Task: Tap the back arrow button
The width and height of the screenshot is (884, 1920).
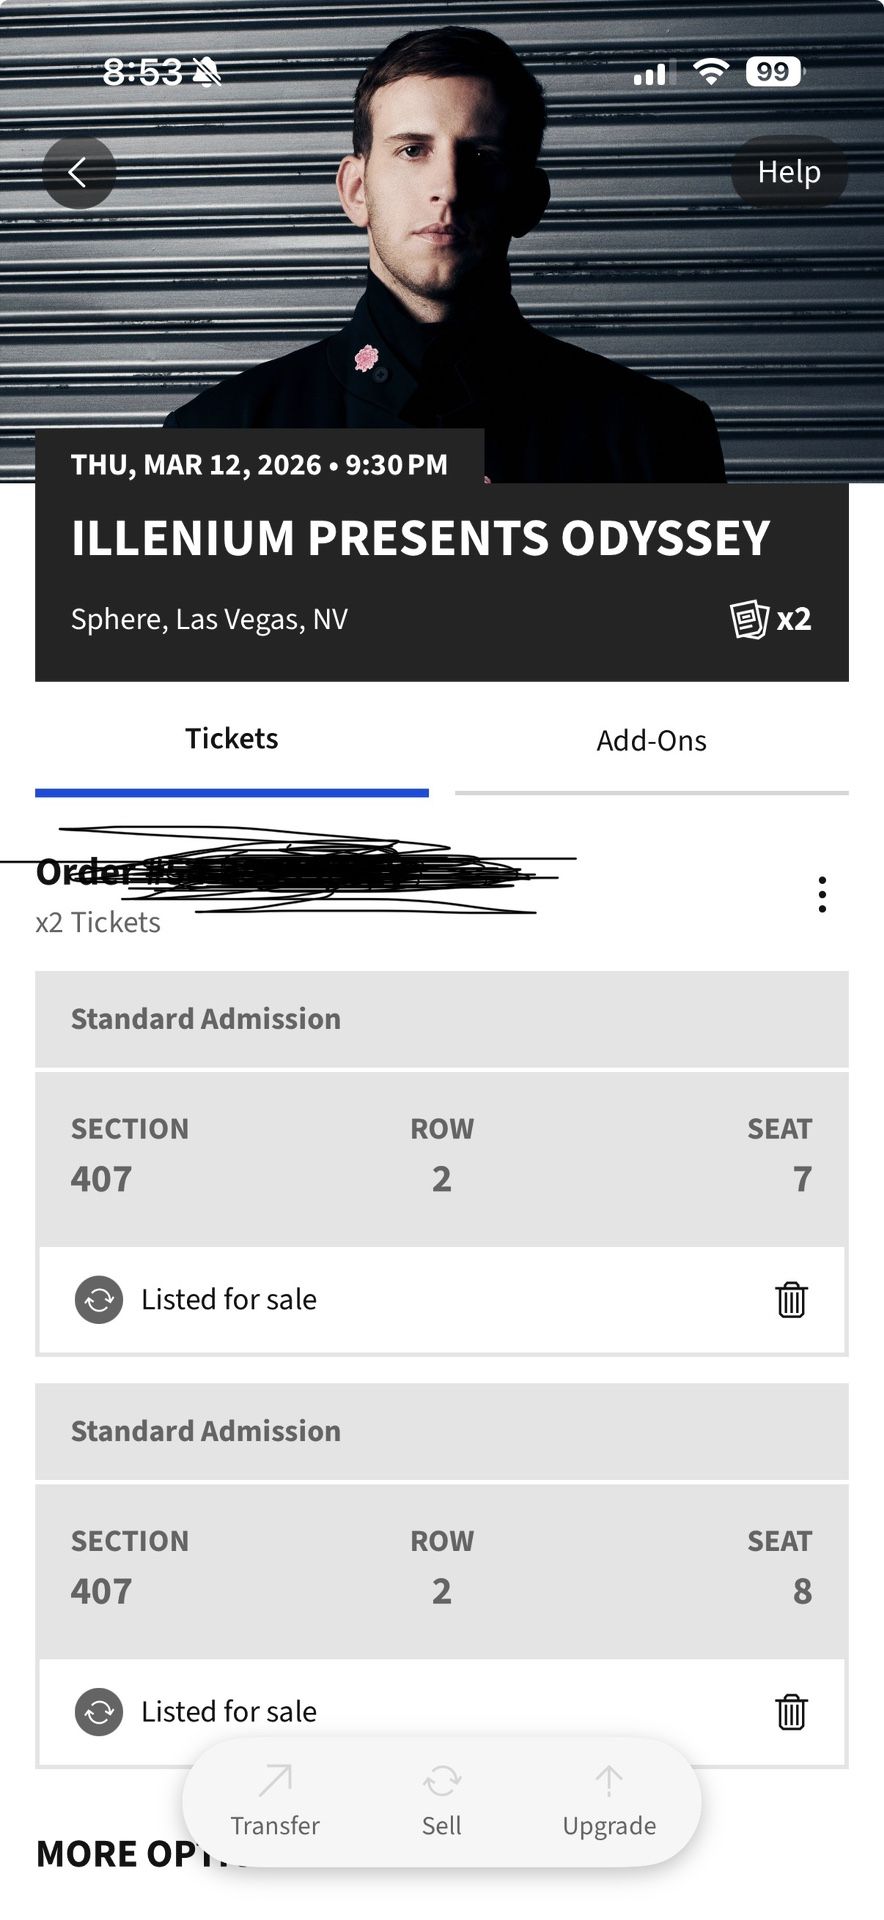Action: (x=78, y=173)
